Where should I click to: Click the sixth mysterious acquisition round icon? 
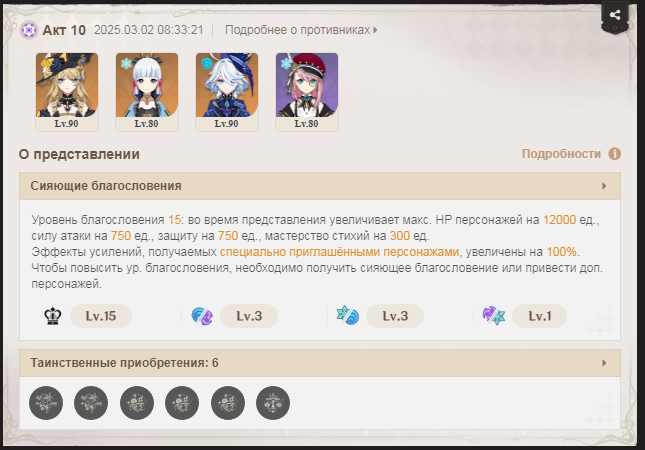click(273, 403)
